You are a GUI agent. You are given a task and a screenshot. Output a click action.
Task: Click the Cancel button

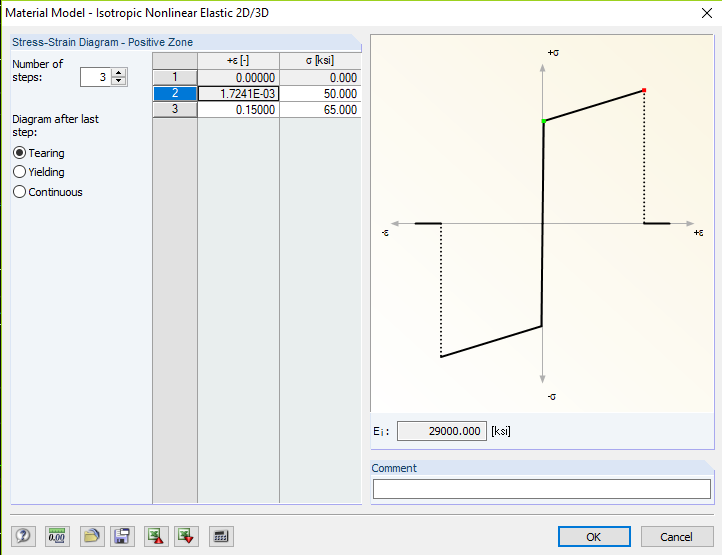(x=676, y=537)
